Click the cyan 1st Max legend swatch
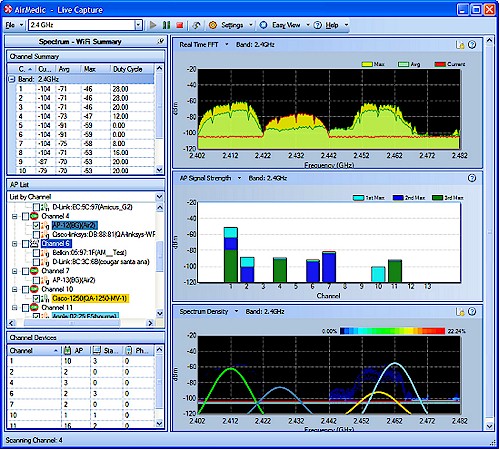The width and height of the screenshot is (500, 450). click(358, 198)
